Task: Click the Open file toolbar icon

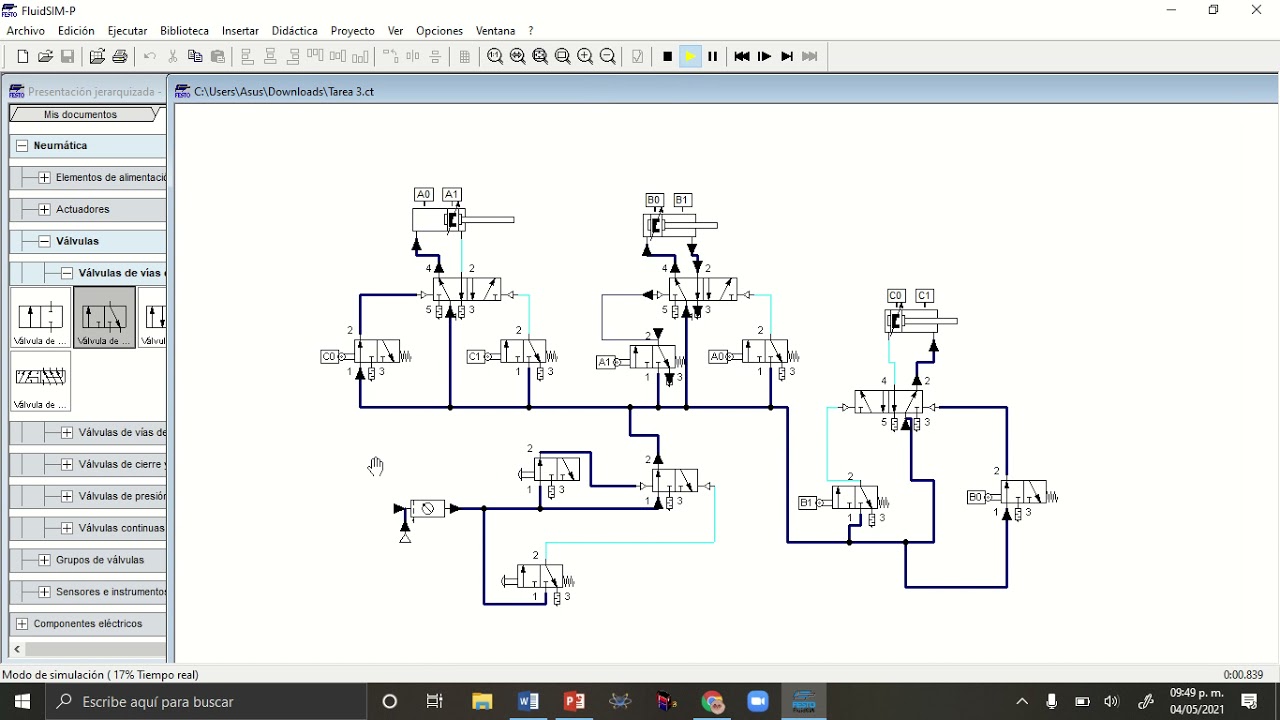Action: 45,57
